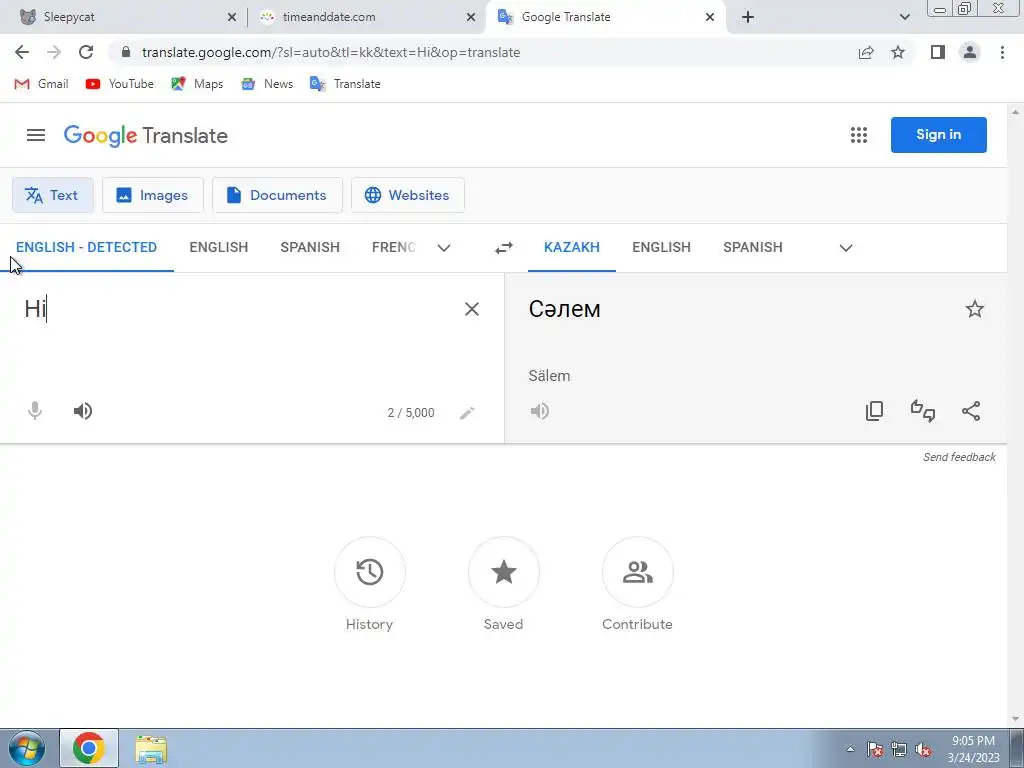Select Text translation mode

point(53,195)
